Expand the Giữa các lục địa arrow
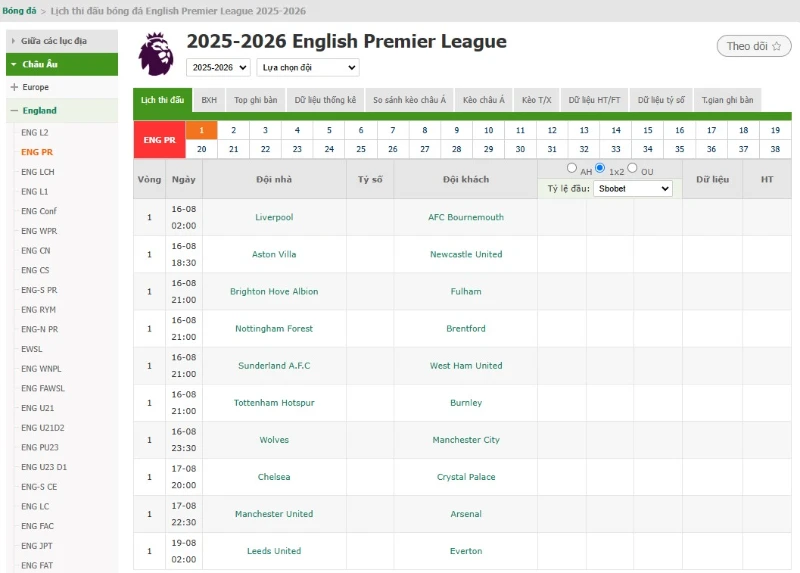 (13, 41)
